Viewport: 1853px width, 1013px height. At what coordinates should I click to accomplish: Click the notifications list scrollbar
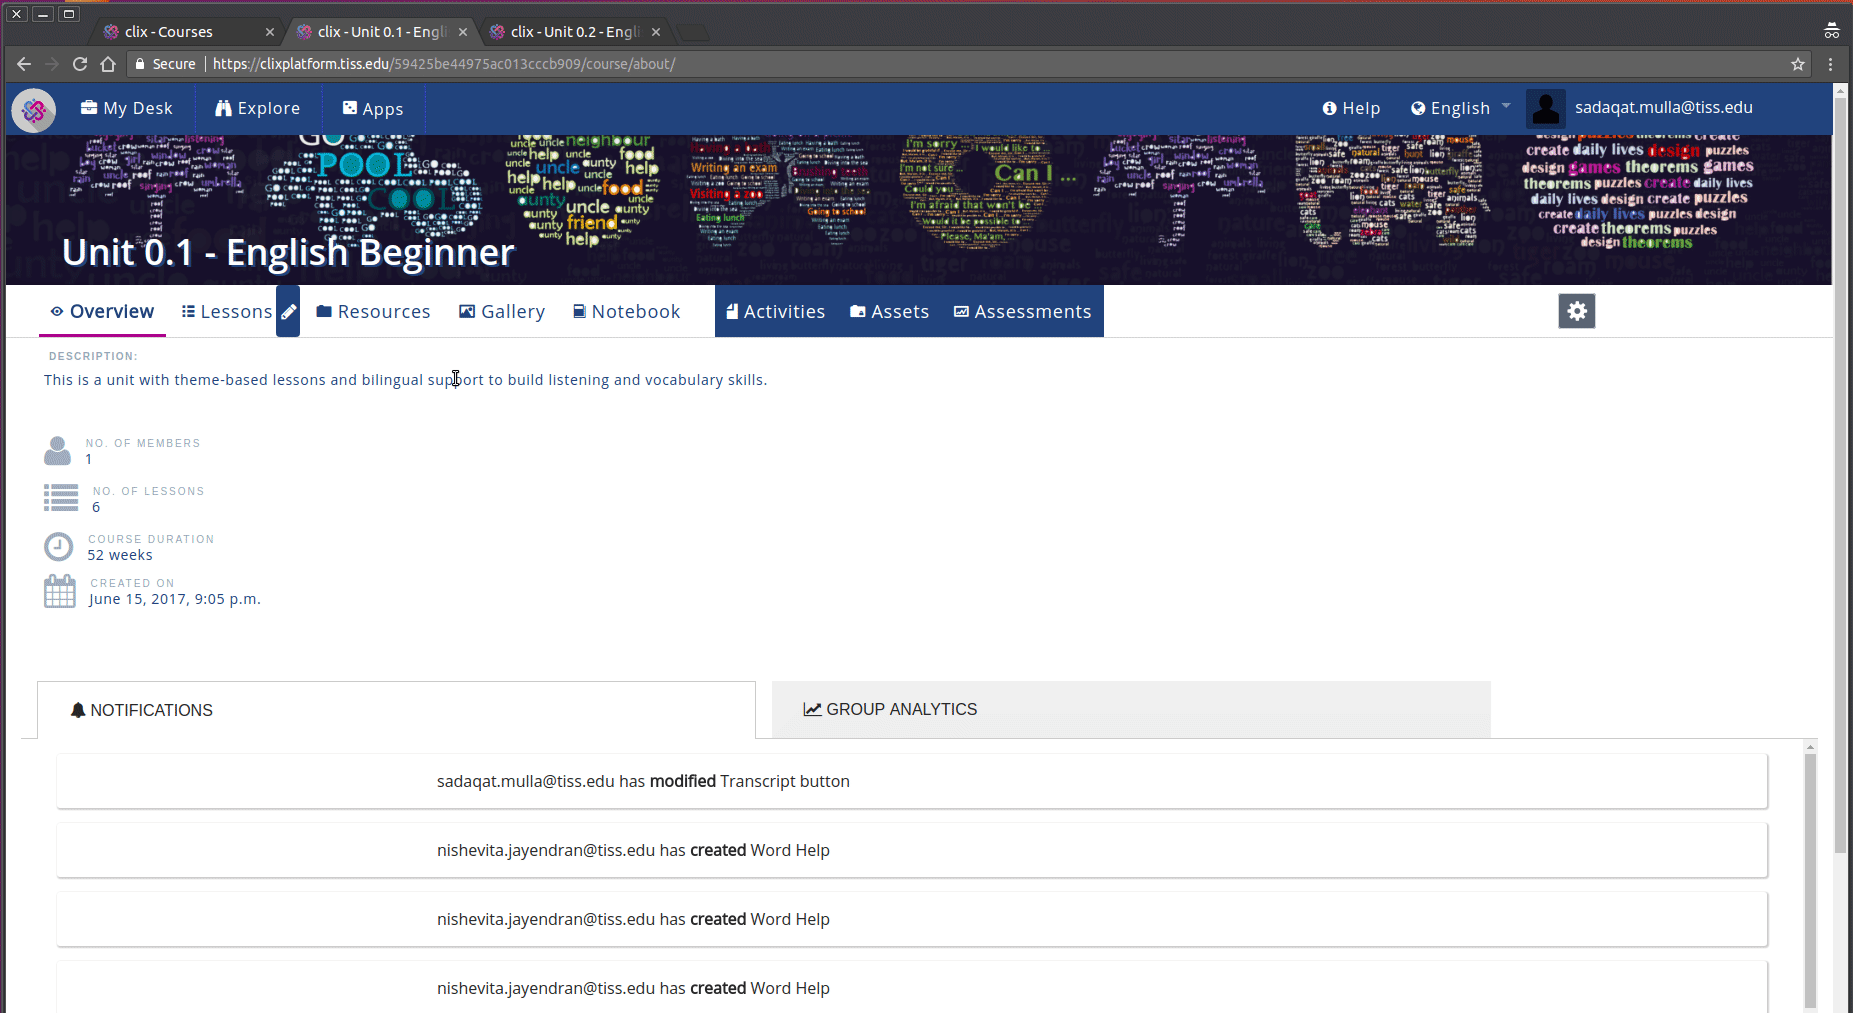tap(1810, 880)
